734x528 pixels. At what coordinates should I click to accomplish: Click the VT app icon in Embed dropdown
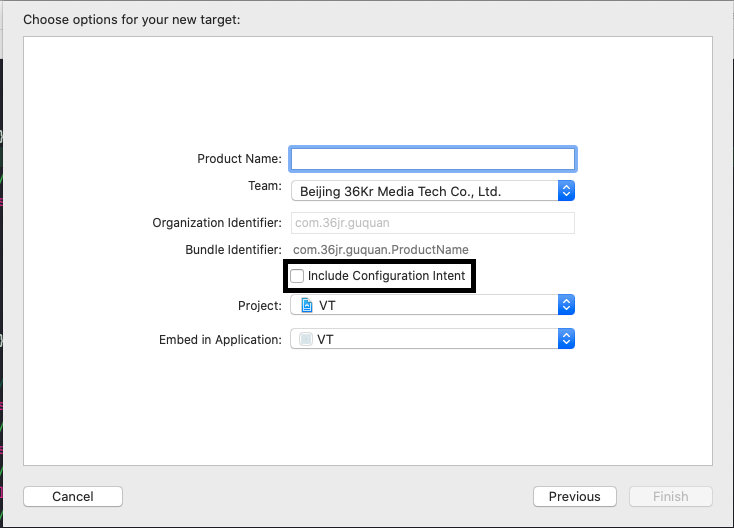click(306, 339)
